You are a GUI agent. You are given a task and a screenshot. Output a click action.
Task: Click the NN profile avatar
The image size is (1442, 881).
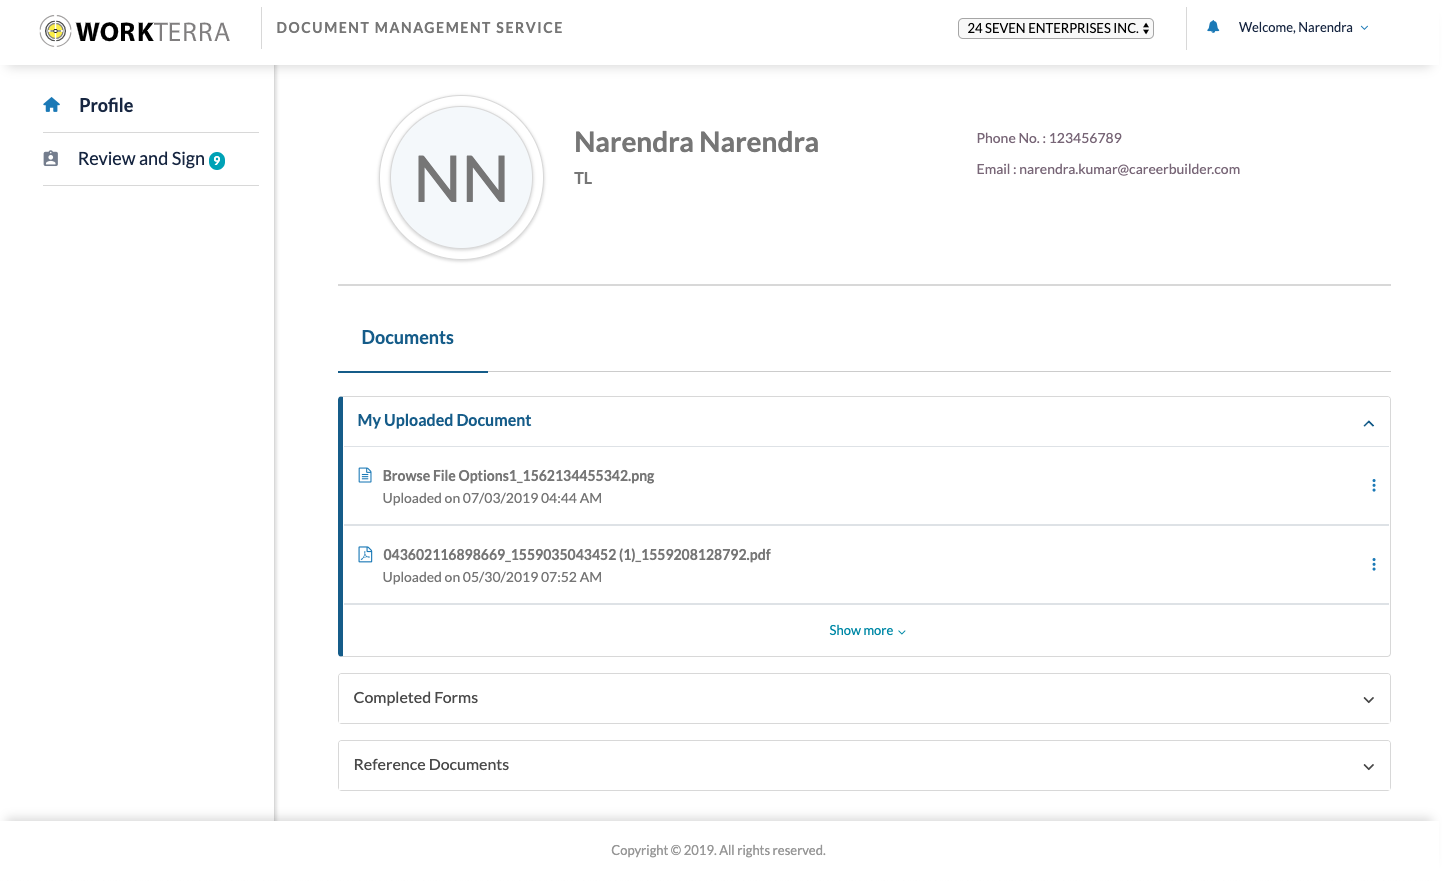461,179
